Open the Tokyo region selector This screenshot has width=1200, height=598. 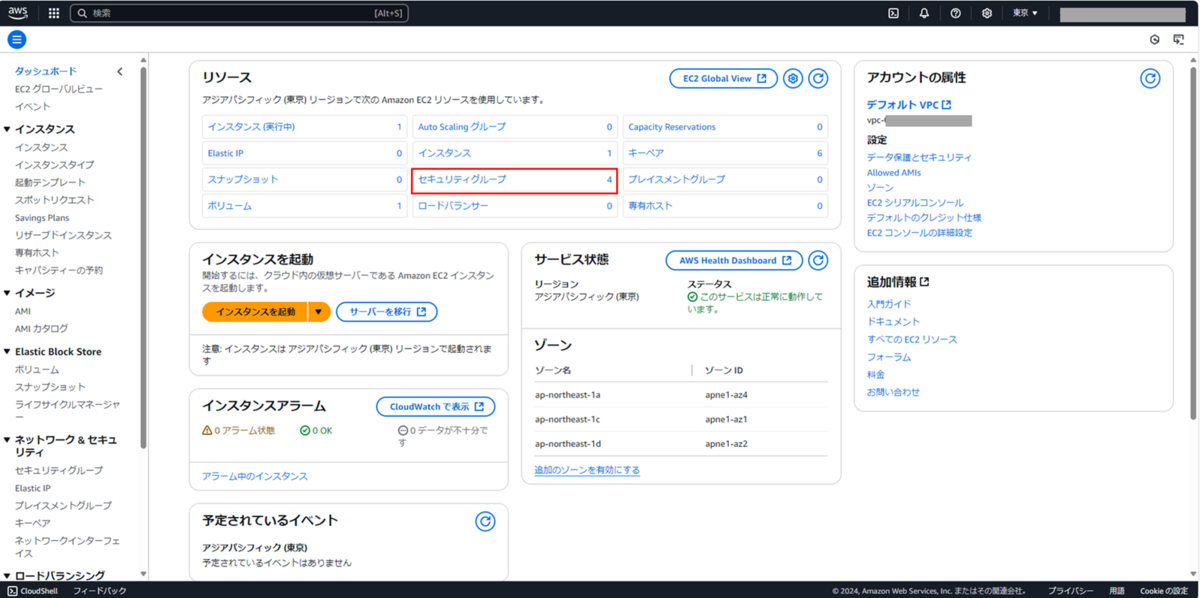pos(1025,13)
